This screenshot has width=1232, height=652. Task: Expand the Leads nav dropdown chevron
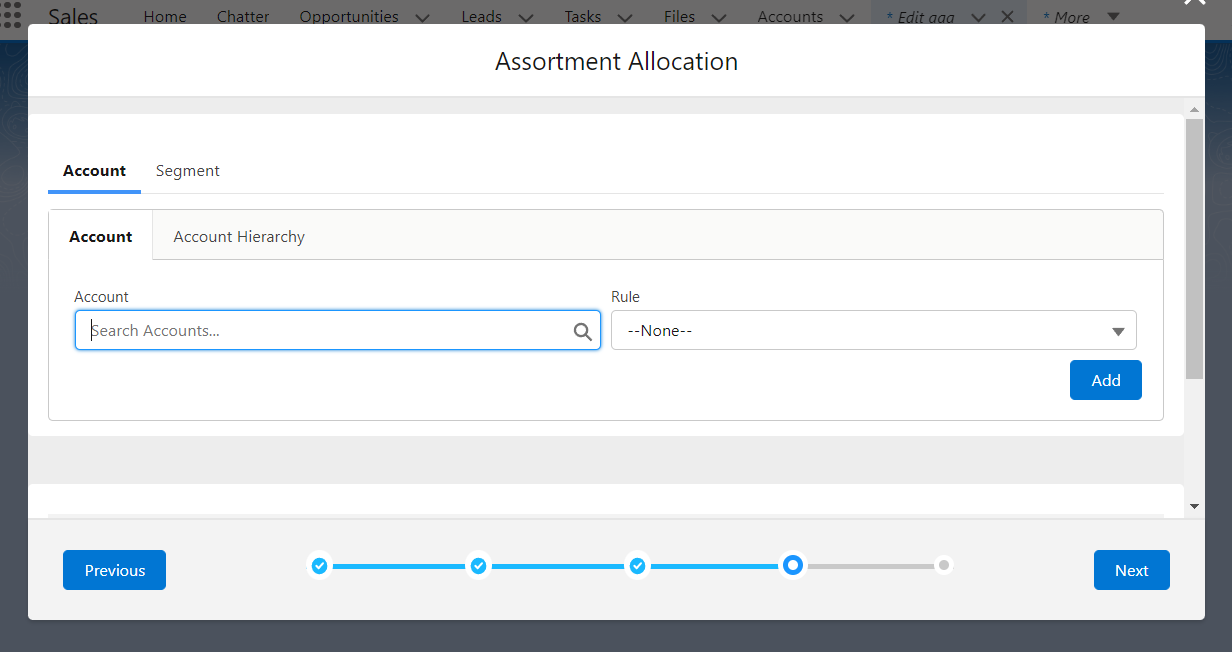point(526,17)
